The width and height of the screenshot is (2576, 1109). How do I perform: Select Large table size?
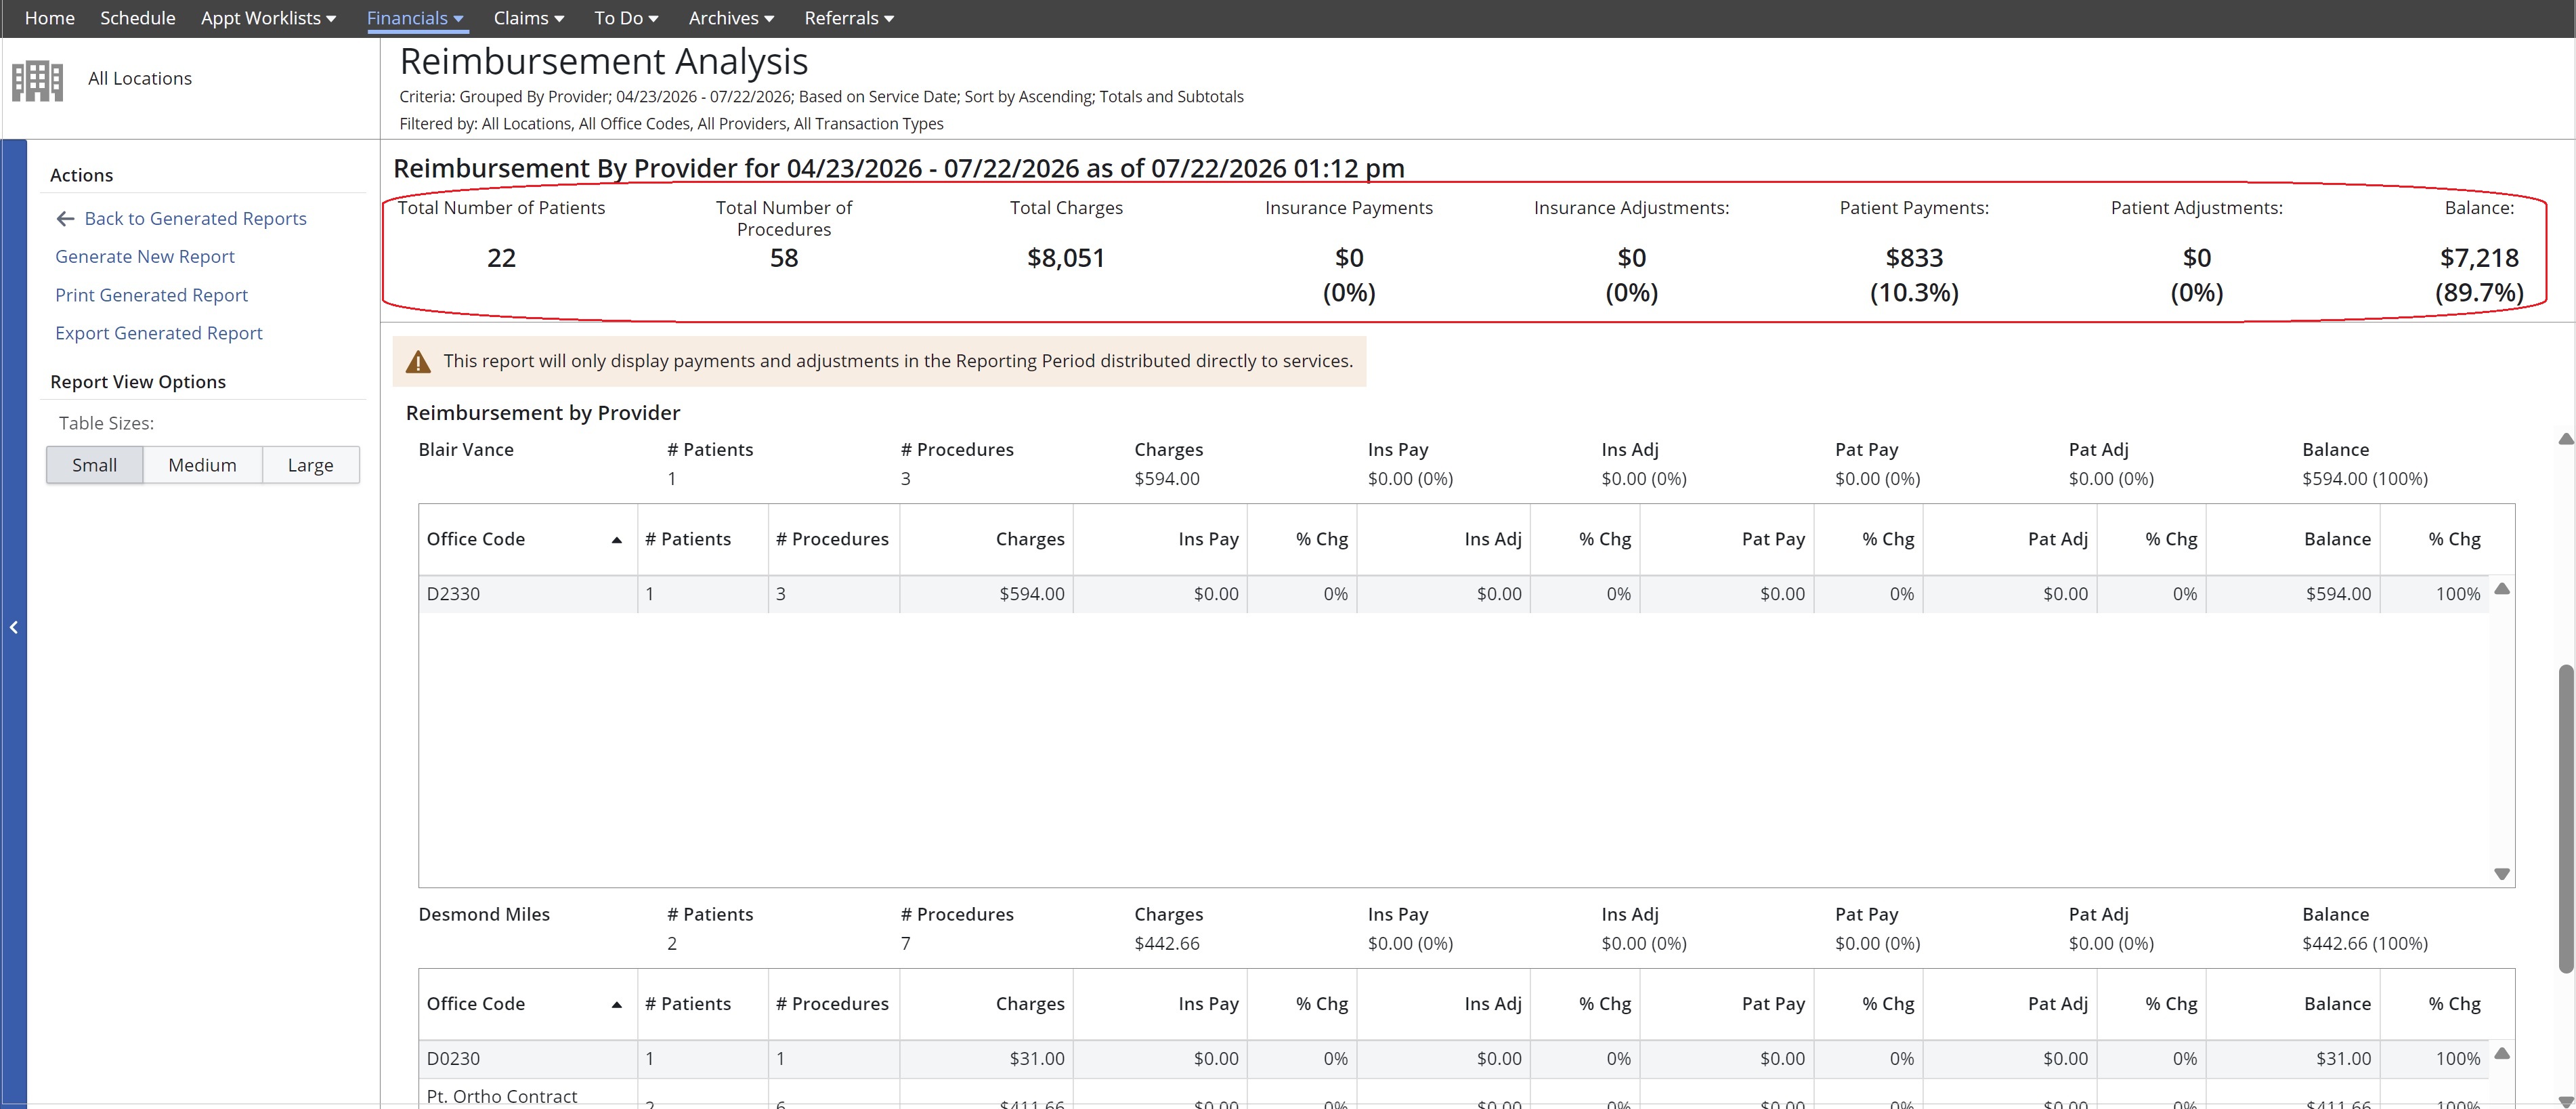click(311, 465)
